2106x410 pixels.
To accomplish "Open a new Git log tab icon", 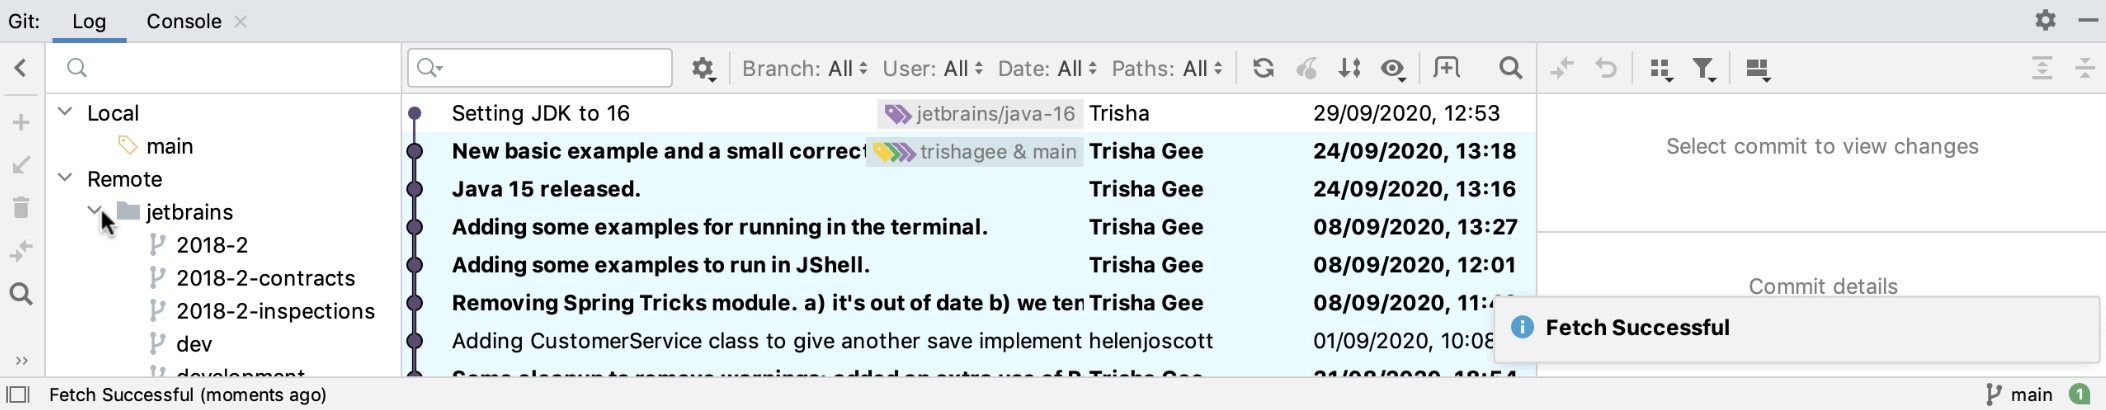I will 1446,68.
